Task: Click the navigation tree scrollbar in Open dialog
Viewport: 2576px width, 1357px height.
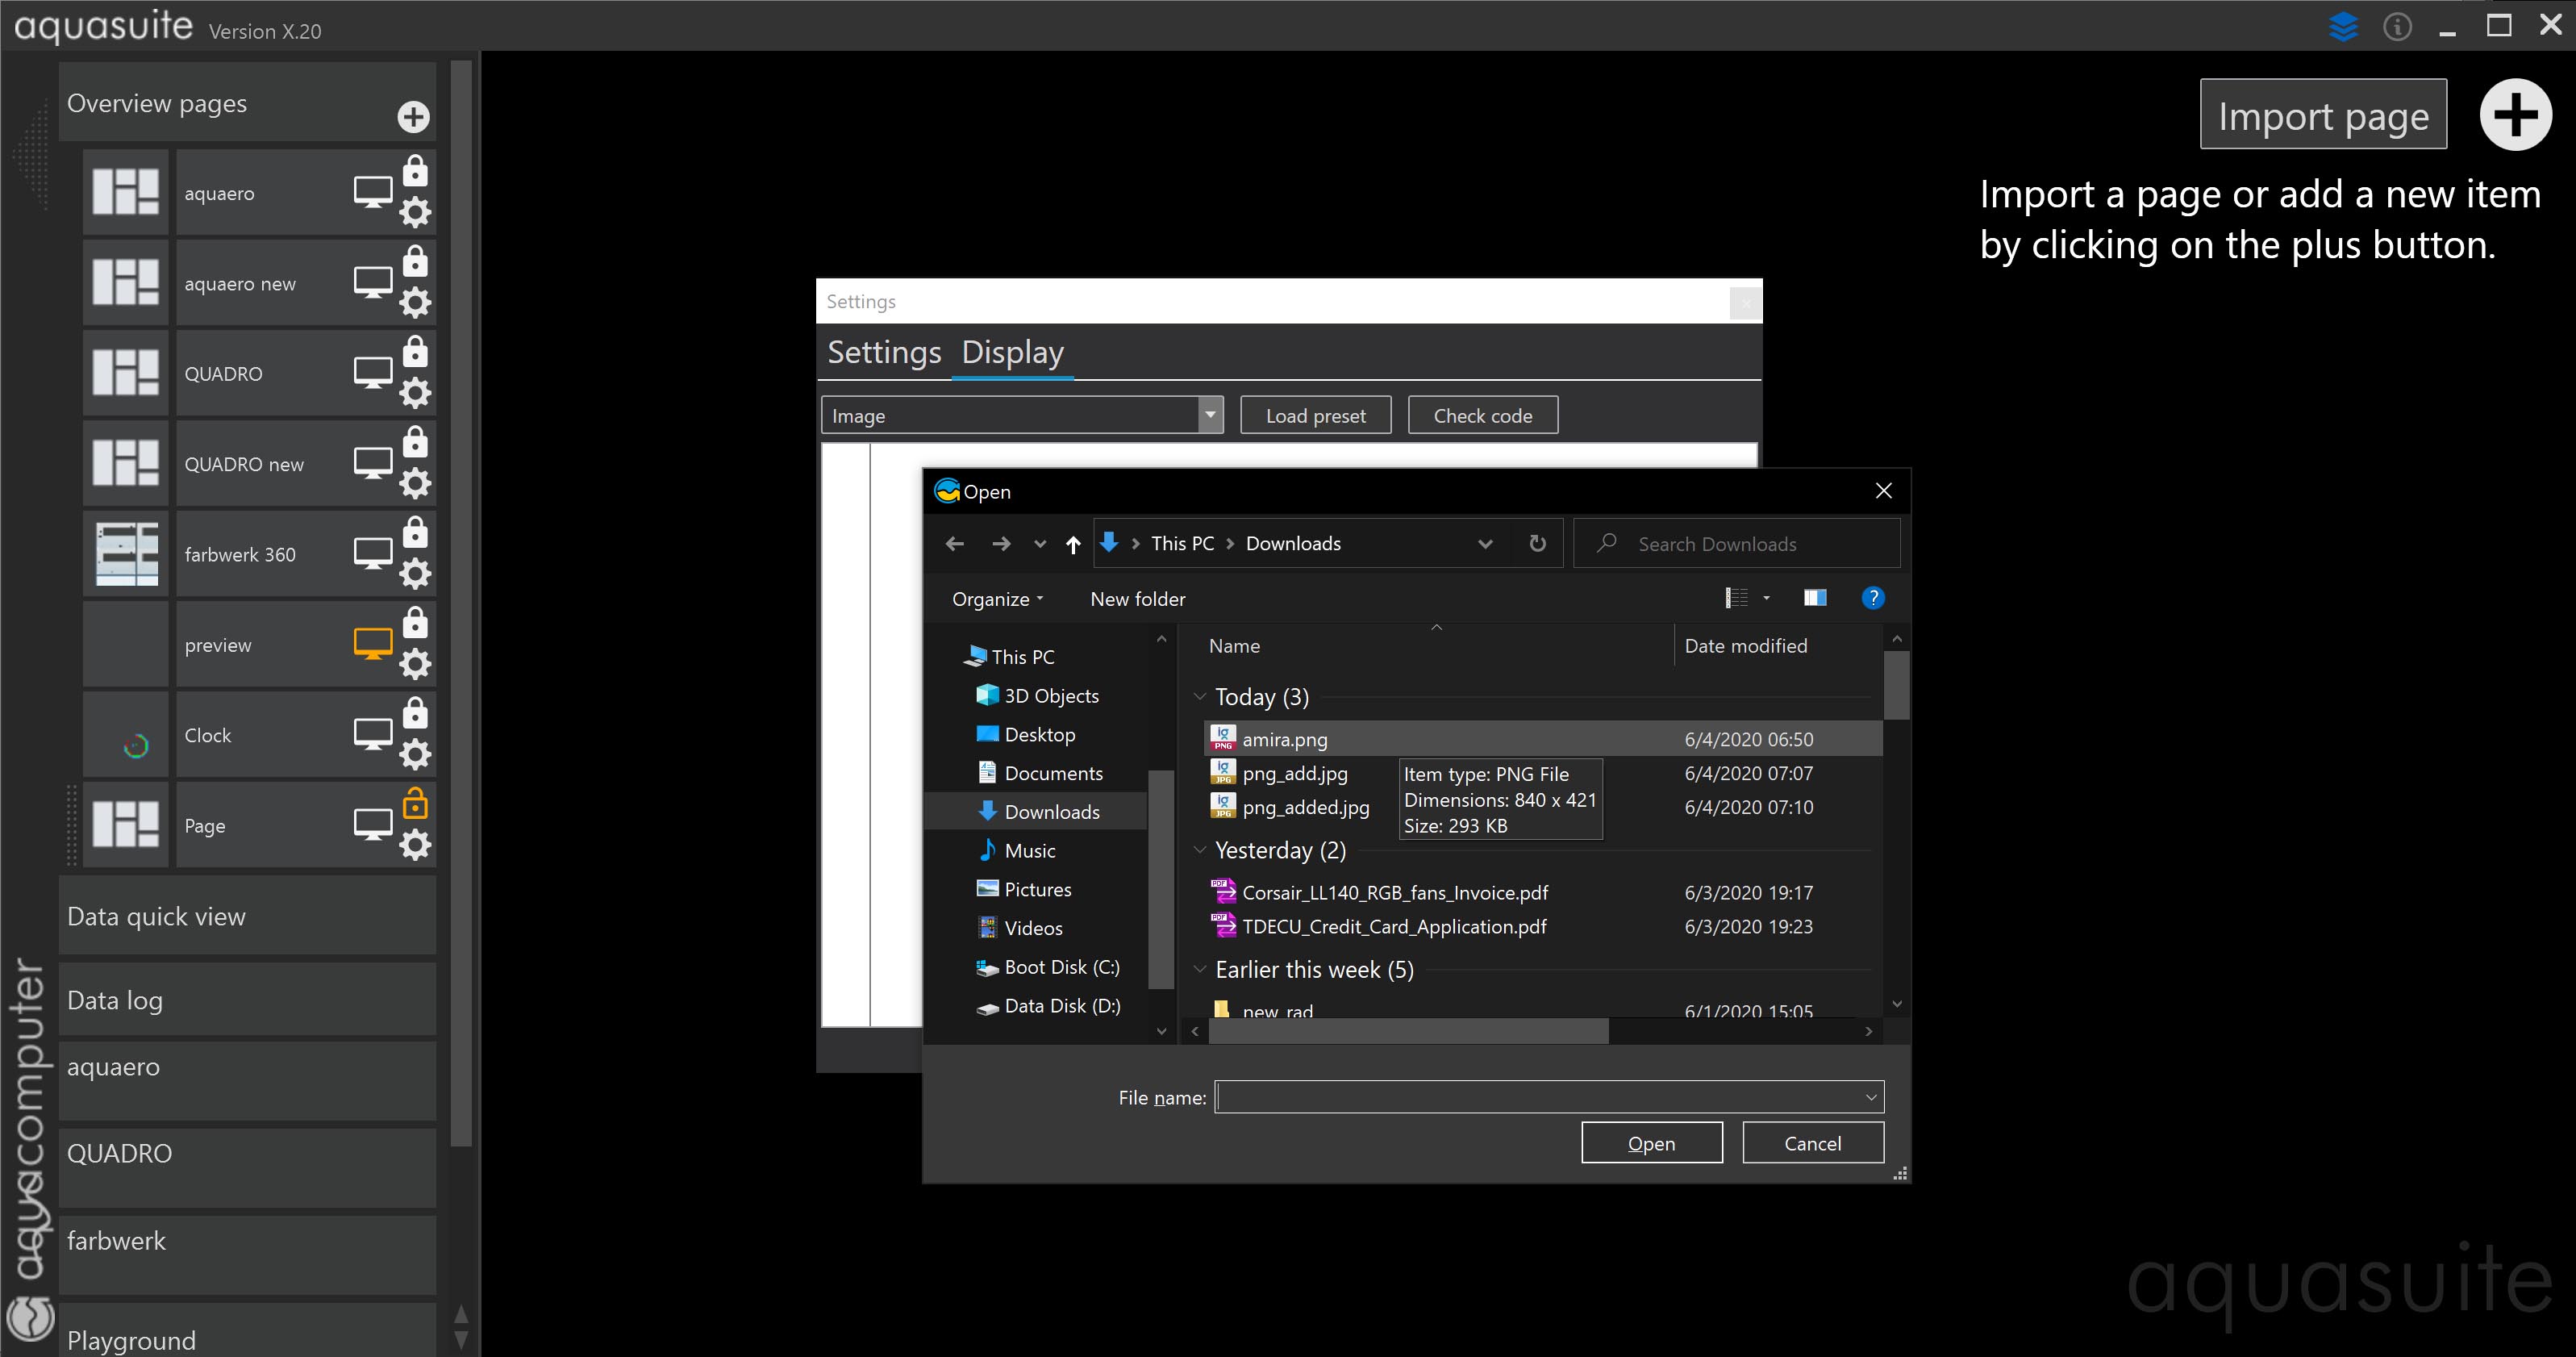Action: pyautogui.click(x=1161, y=880)
